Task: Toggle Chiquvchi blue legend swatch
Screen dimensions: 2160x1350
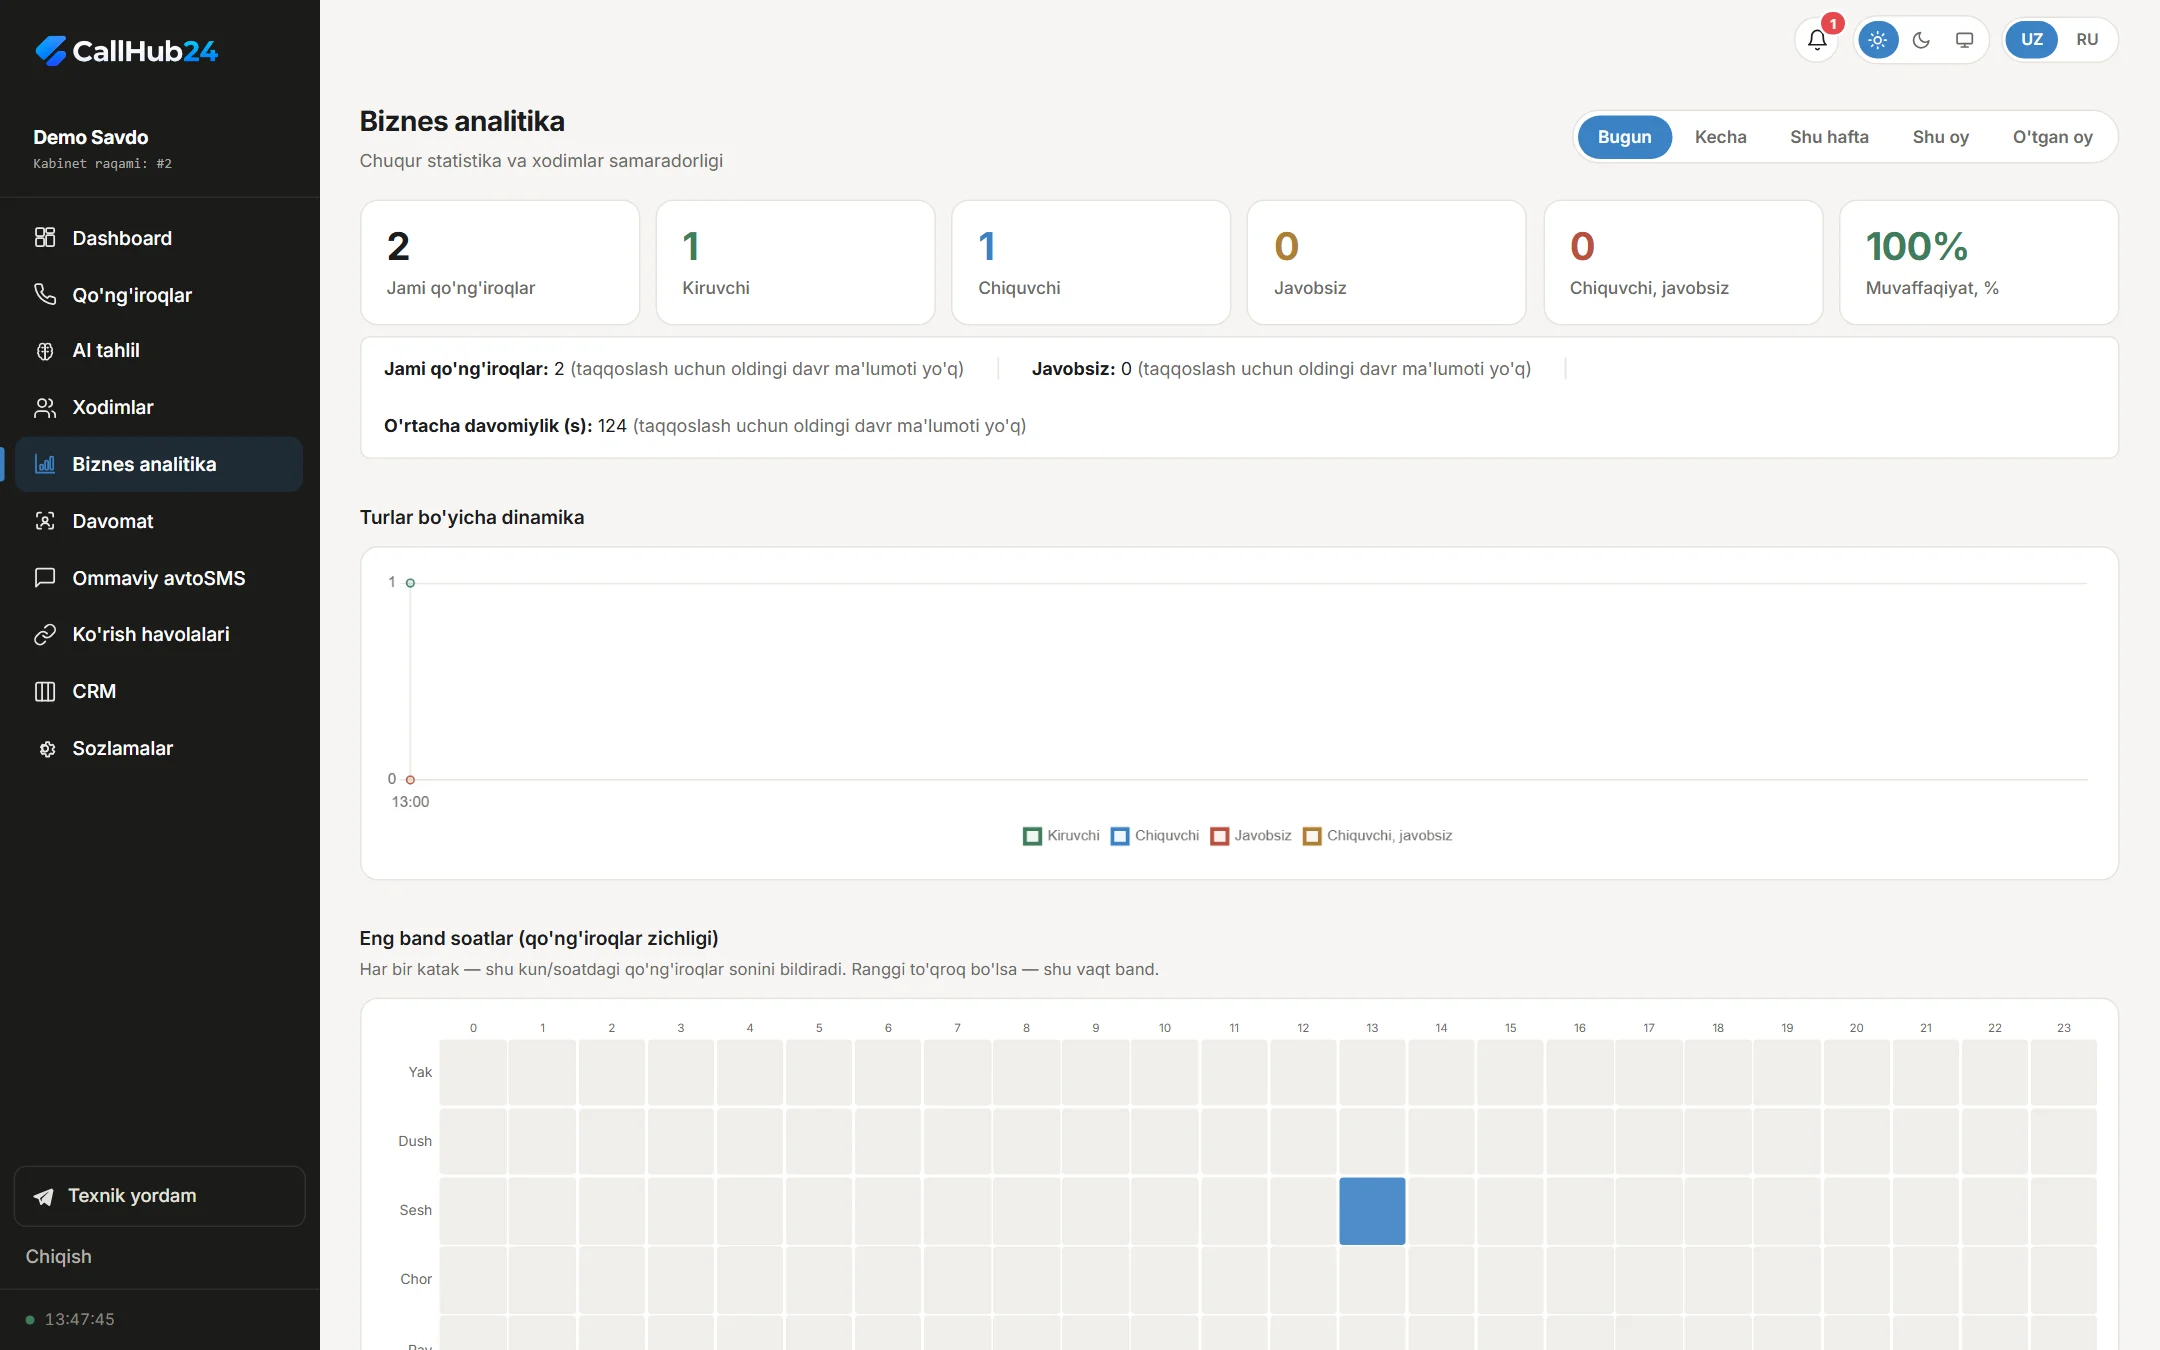Action: point(1120,836)
